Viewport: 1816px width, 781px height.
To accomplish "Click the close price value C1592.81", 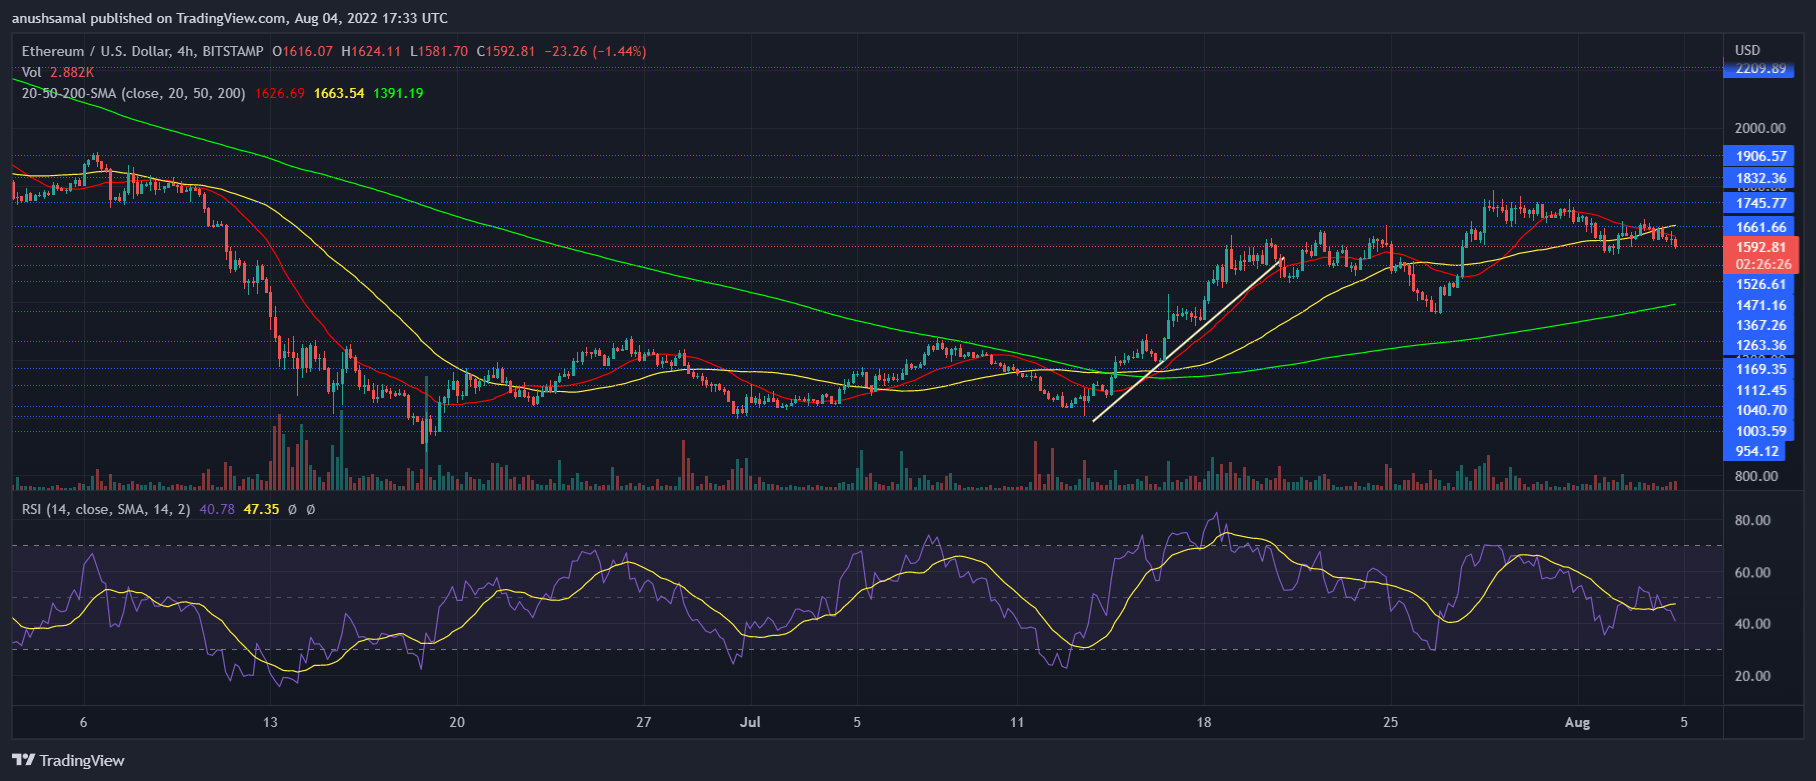I will click(x=506, y=51).
